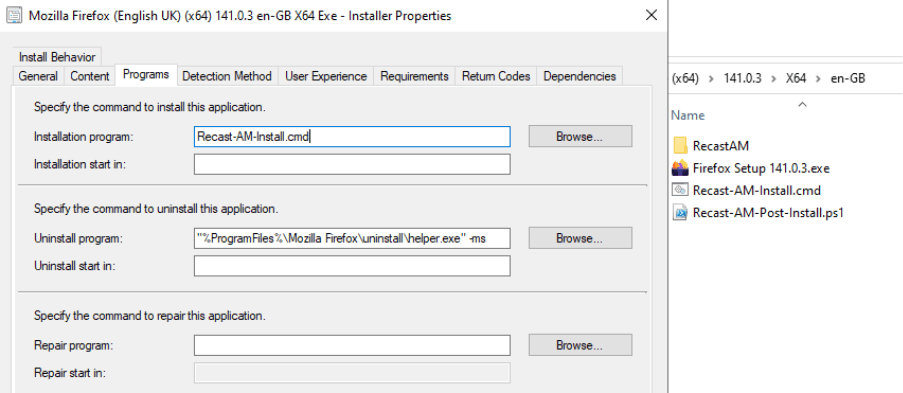This screenshot has width=903, height=393.
Task: Select the Recast-AM-Install.cmd file name
Action: pos(757,191)
